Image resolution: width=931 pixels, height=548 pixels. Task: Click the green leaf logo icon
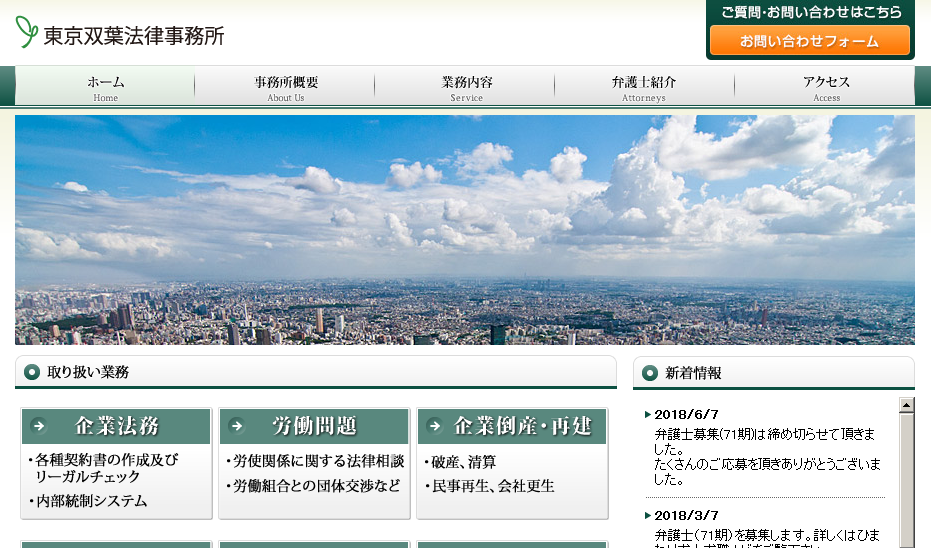pyautogui.click(x=26, y=32)
